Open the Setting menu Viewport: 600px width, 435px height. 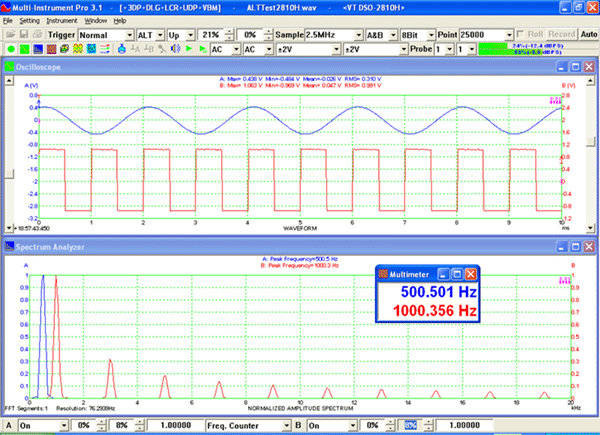30,20
